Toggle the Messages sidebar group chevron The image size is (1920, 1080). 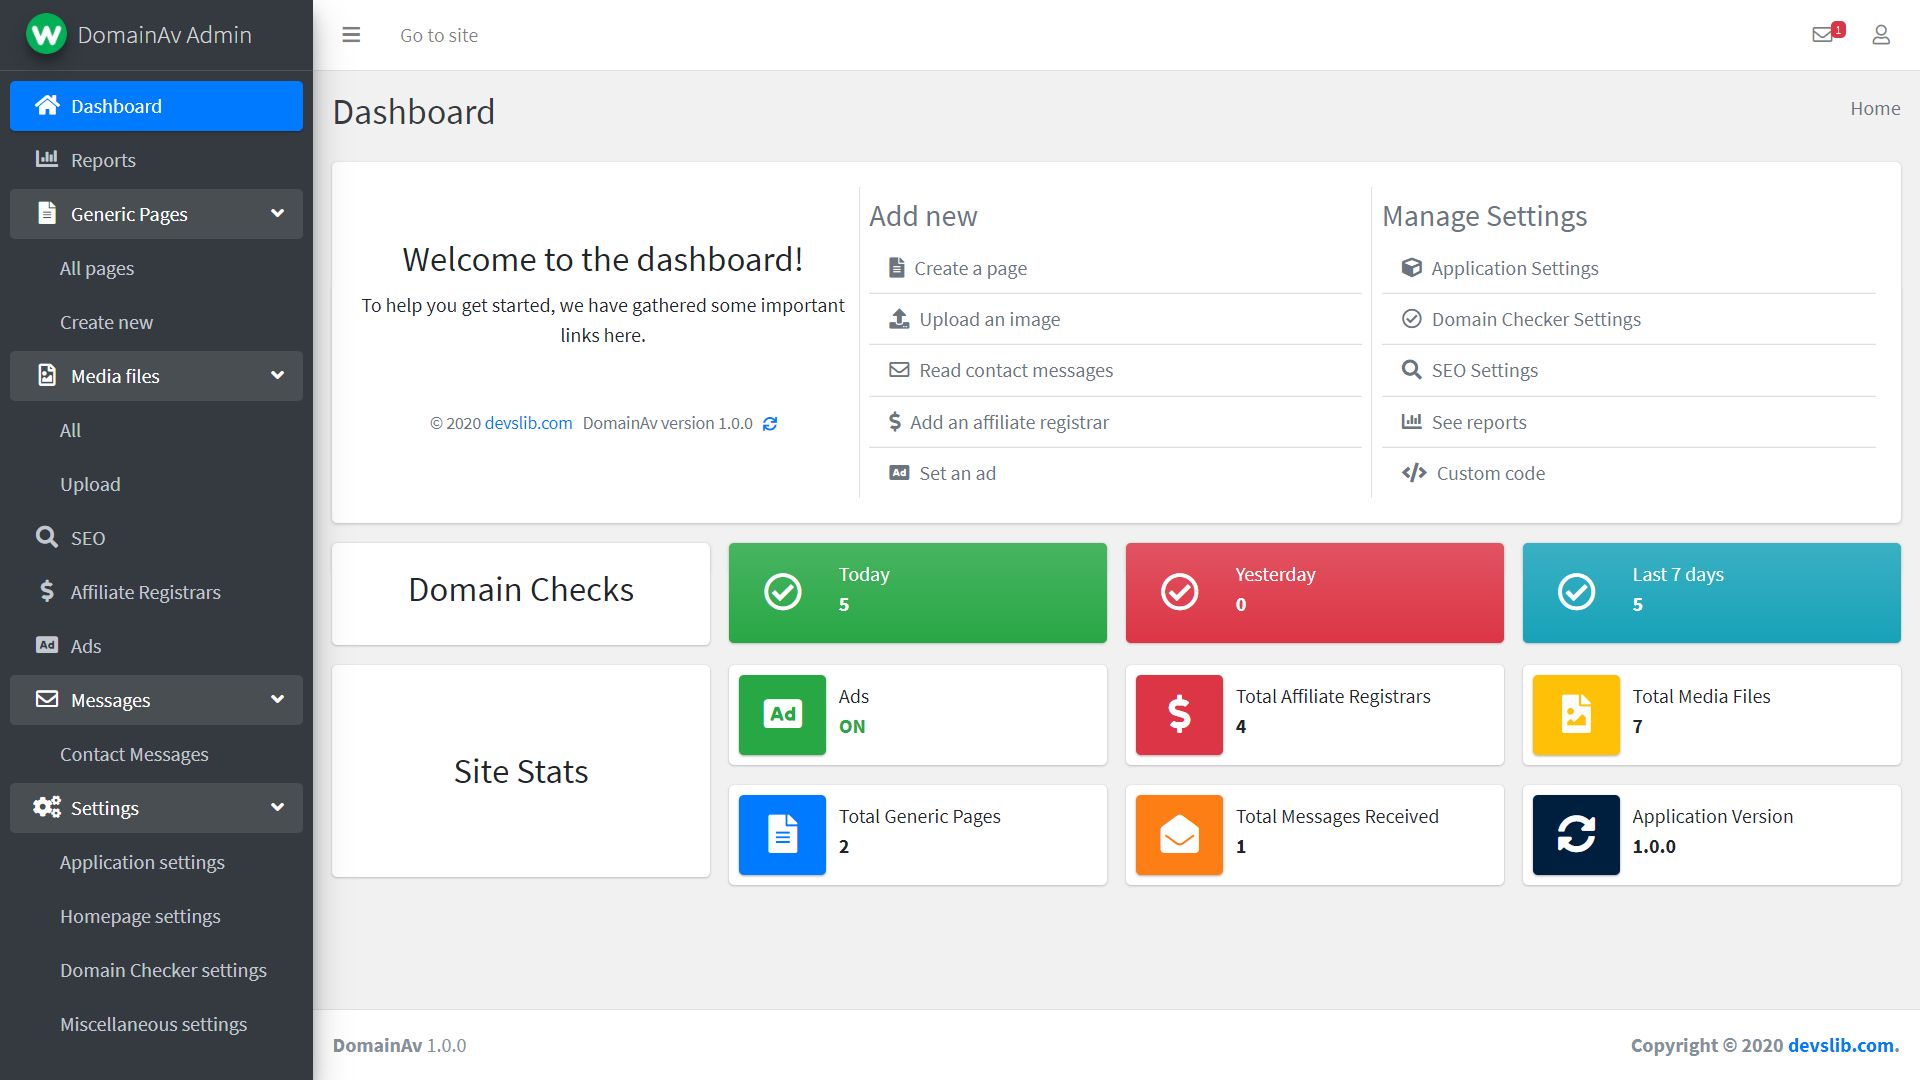277,700
